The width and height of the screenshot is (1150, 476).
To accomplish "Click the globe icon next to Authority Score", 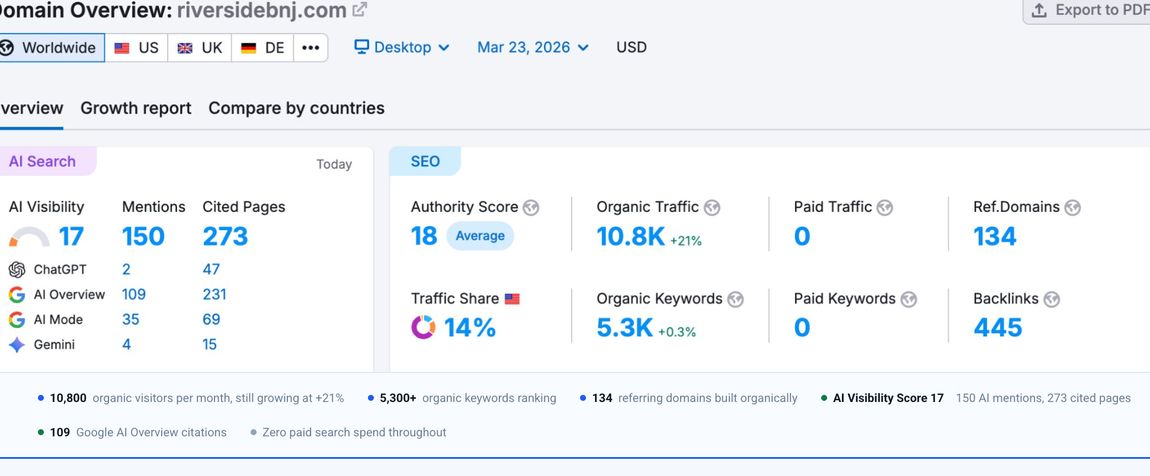I will point(531,208).
